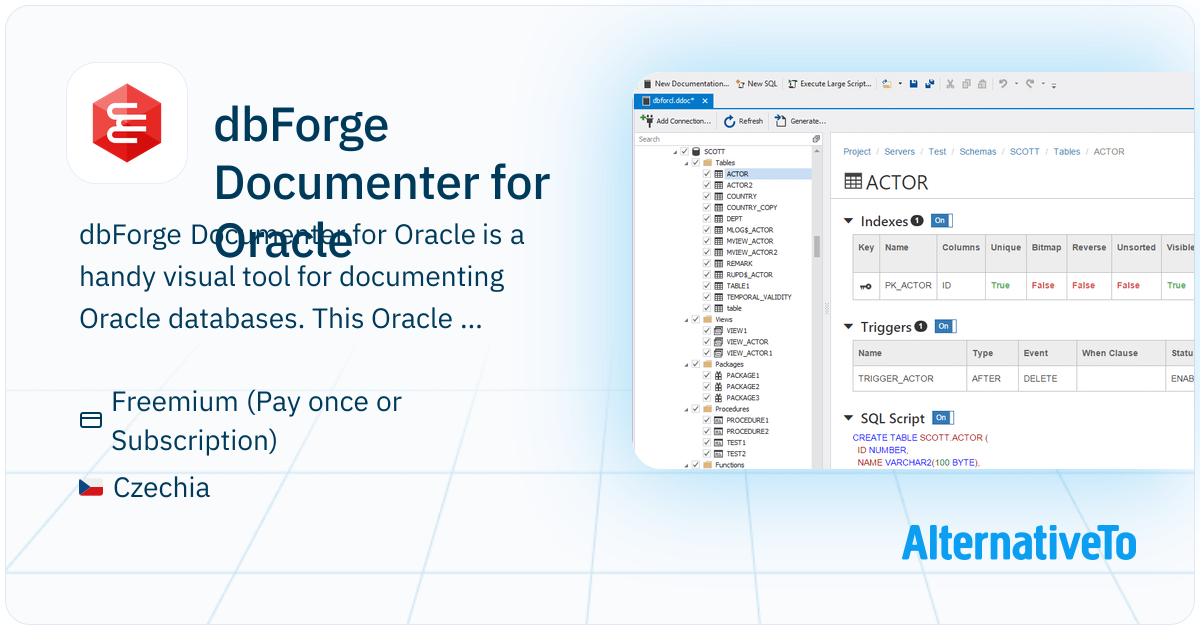Collapse the Views folder node
1200x630 pixels.
[685, 319]
